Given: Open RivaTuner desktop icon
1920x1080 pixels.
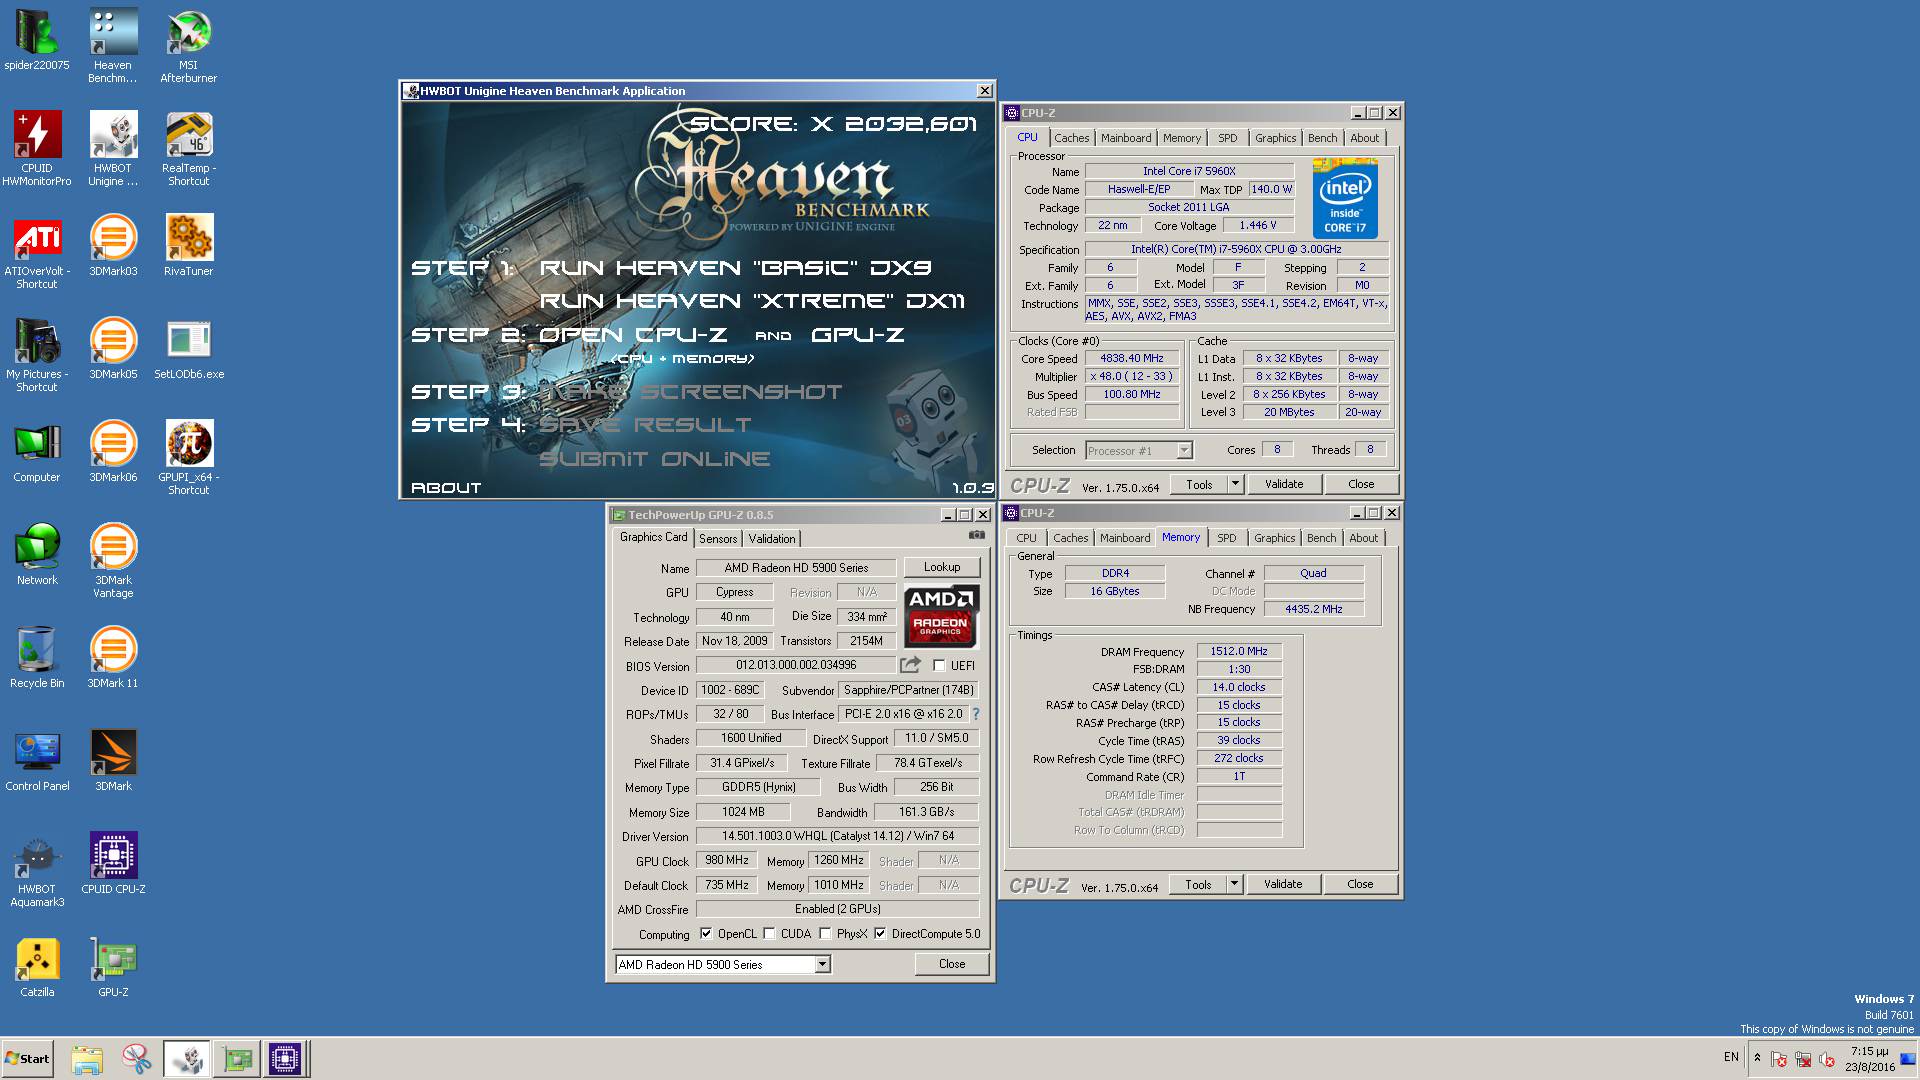Looking at the screenshot, I should coord(189,247).
